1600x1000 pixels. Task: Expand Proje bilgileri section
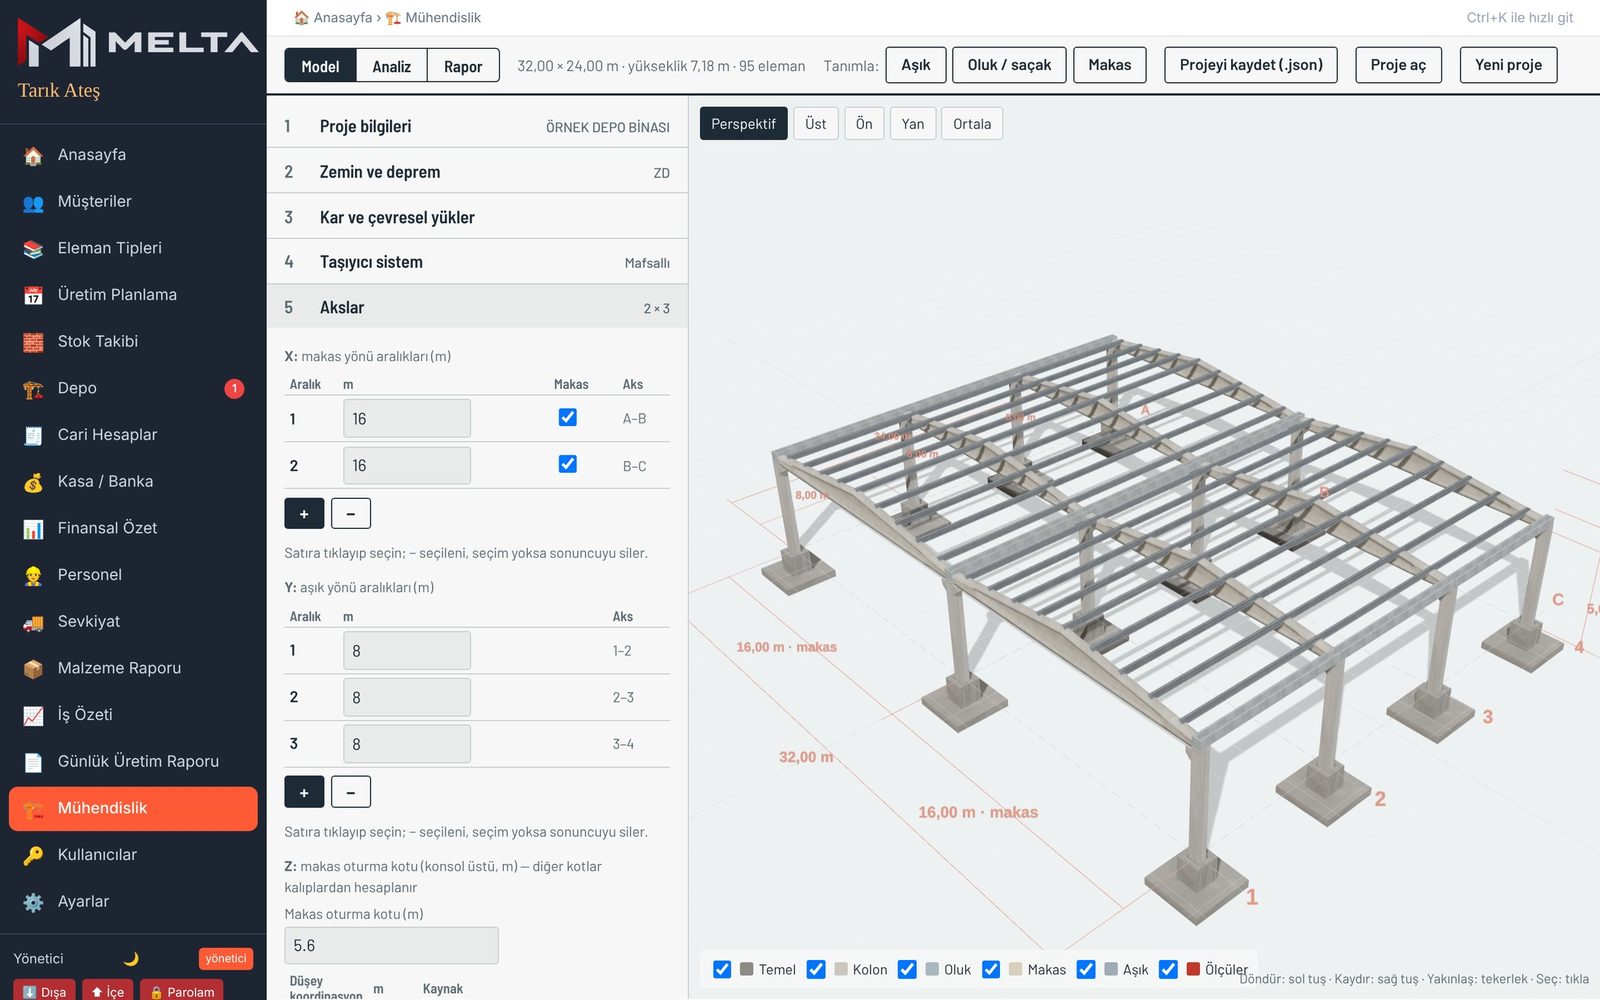[477, 126]
